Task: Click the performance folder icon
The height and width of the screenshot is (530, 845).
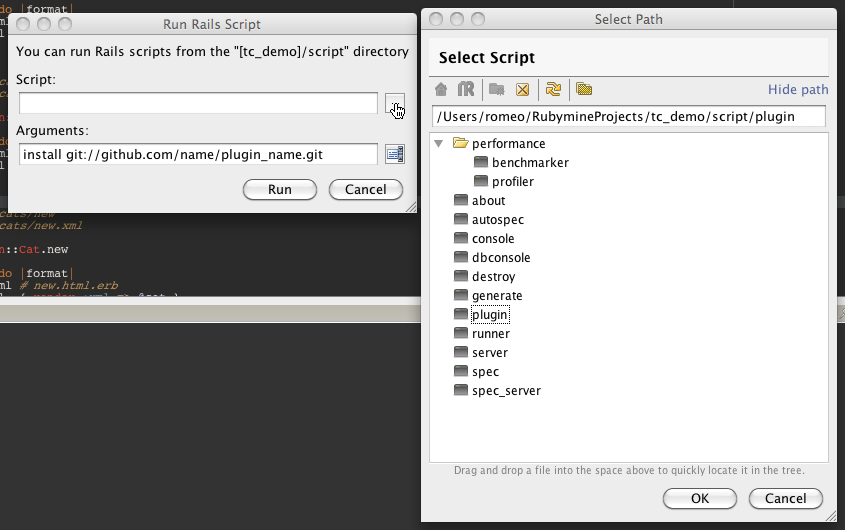Action: [460, 143]
